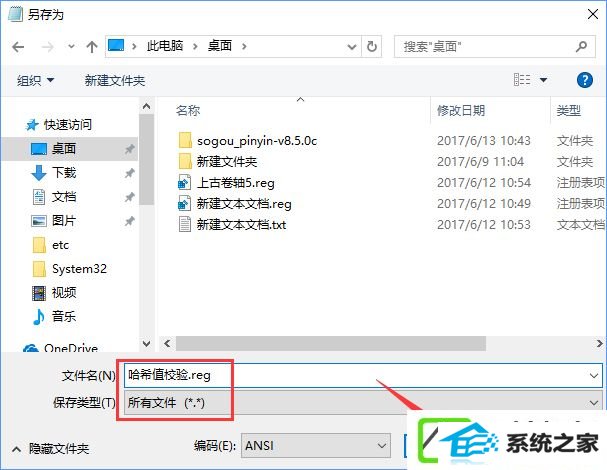Select the 新建文本文档.txt file
This screenshot has width=607, height=470.
pos(241,224)
